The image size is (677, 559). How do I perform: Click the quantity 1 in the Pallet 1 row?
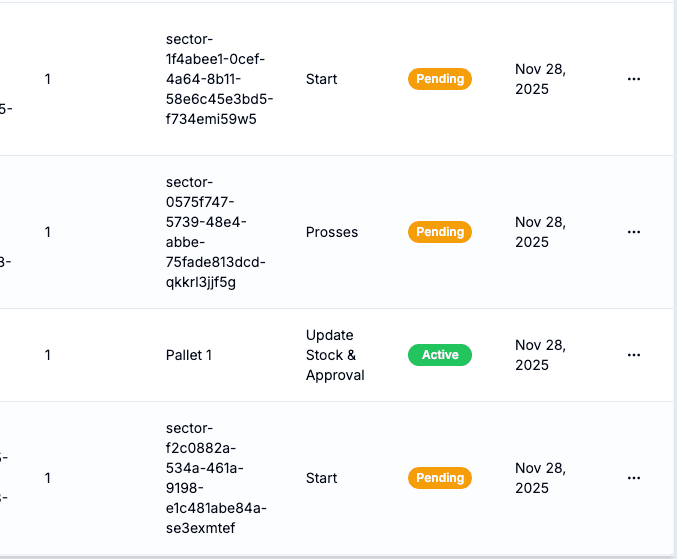[x=47, y=355]
